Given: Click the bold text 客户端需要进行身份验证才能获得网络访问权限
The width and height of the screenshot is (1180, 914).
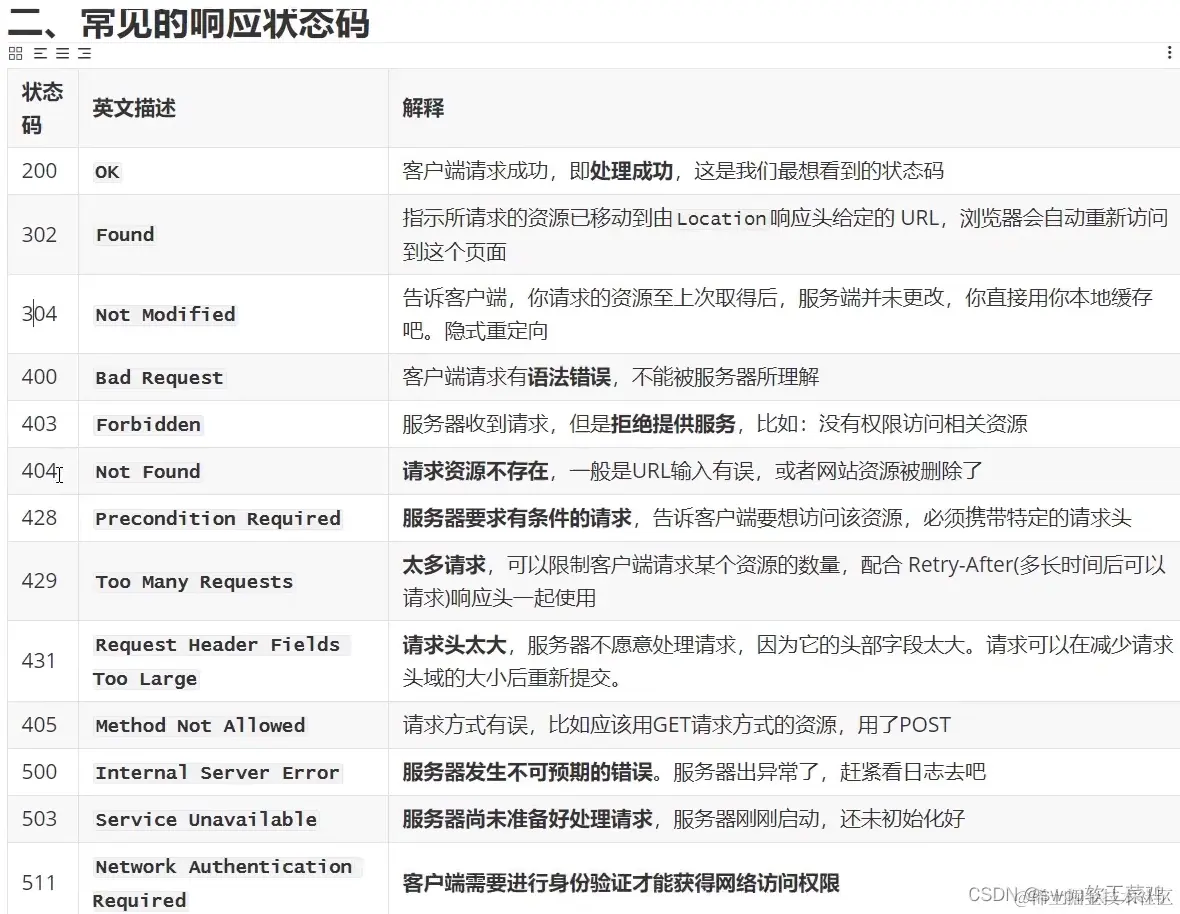Looking at the screenshot, I should click(621, 882).
